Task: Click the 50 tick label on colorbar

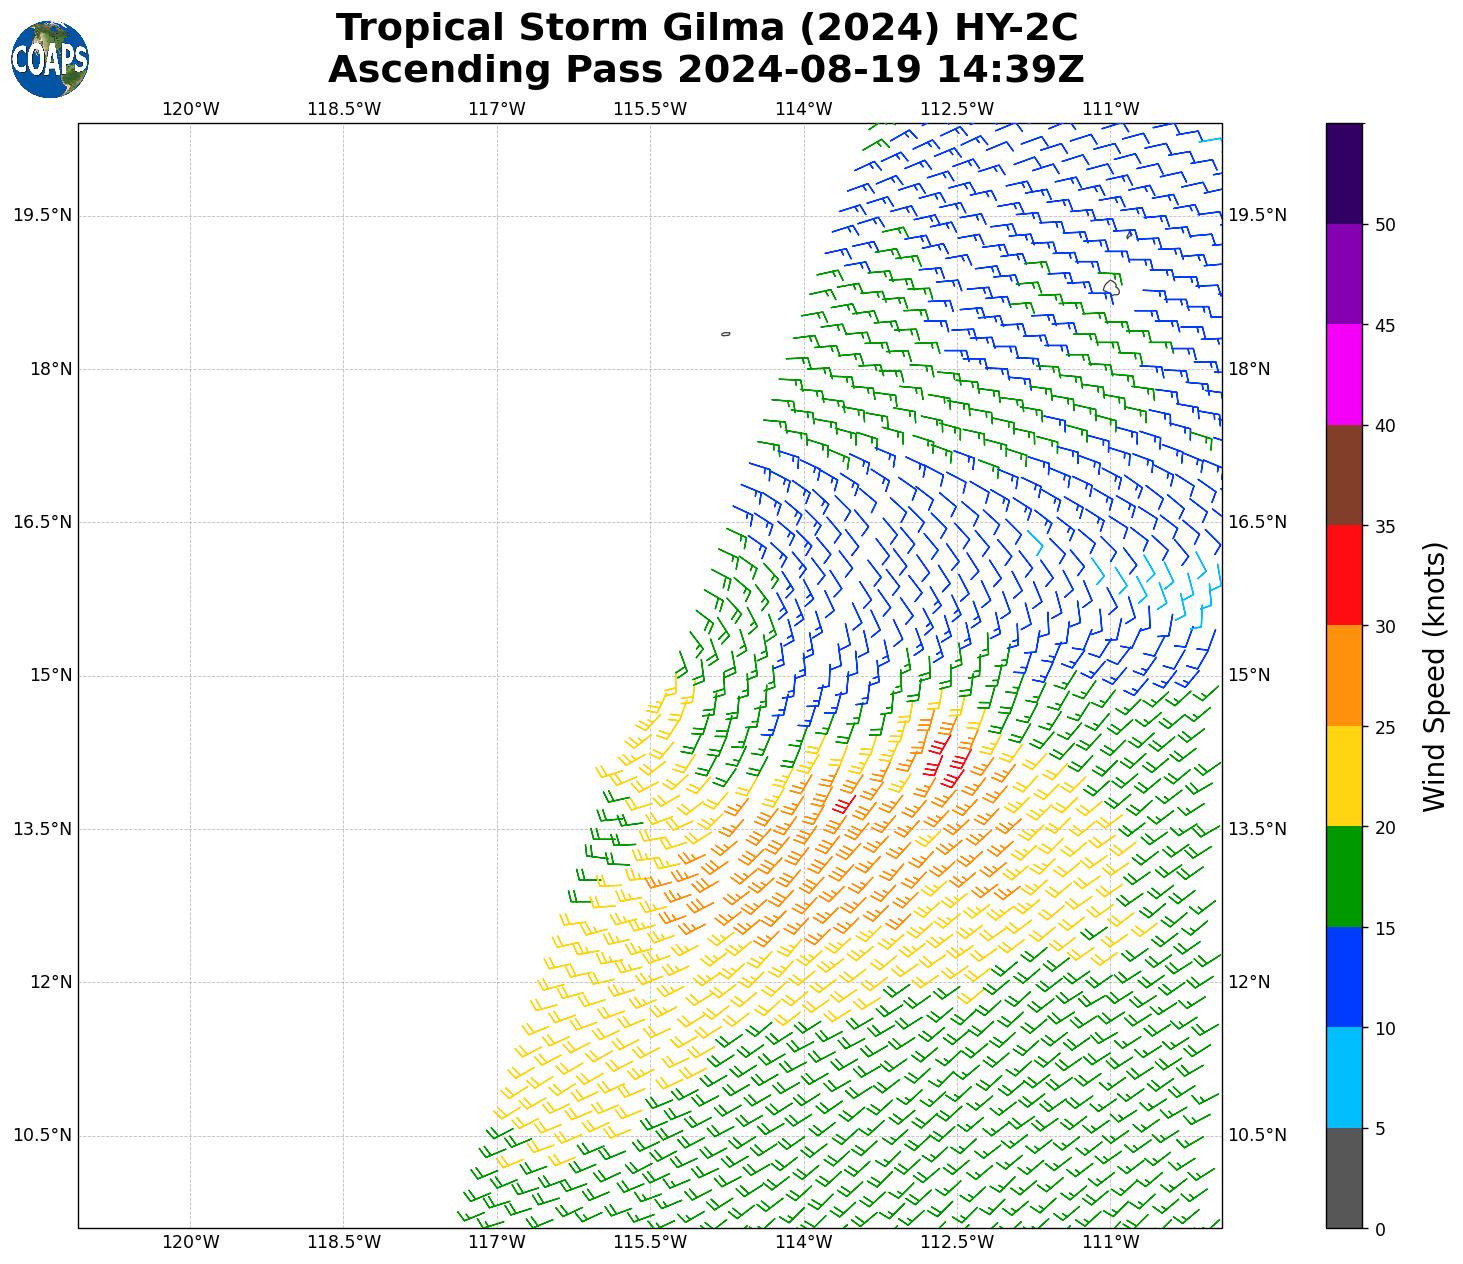Action: pos(1385,225)
